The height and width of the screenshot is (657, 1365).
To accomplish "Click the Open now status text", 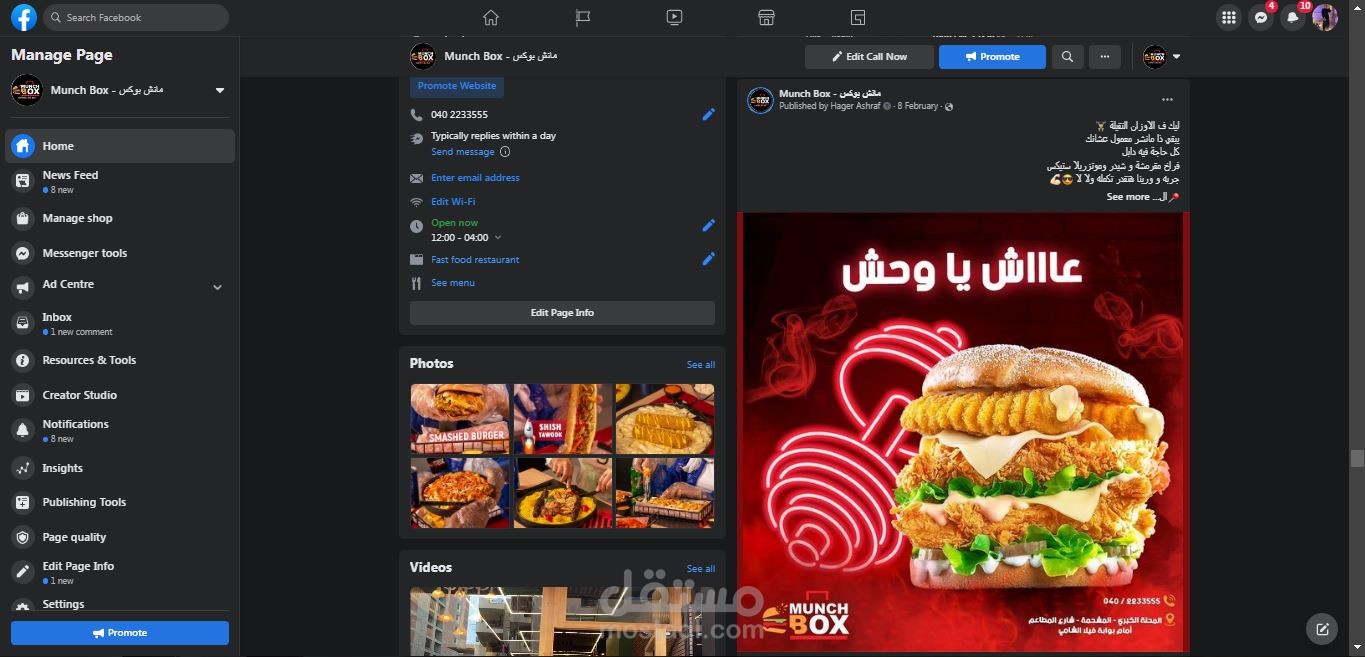I will click(x=454, y=223).
